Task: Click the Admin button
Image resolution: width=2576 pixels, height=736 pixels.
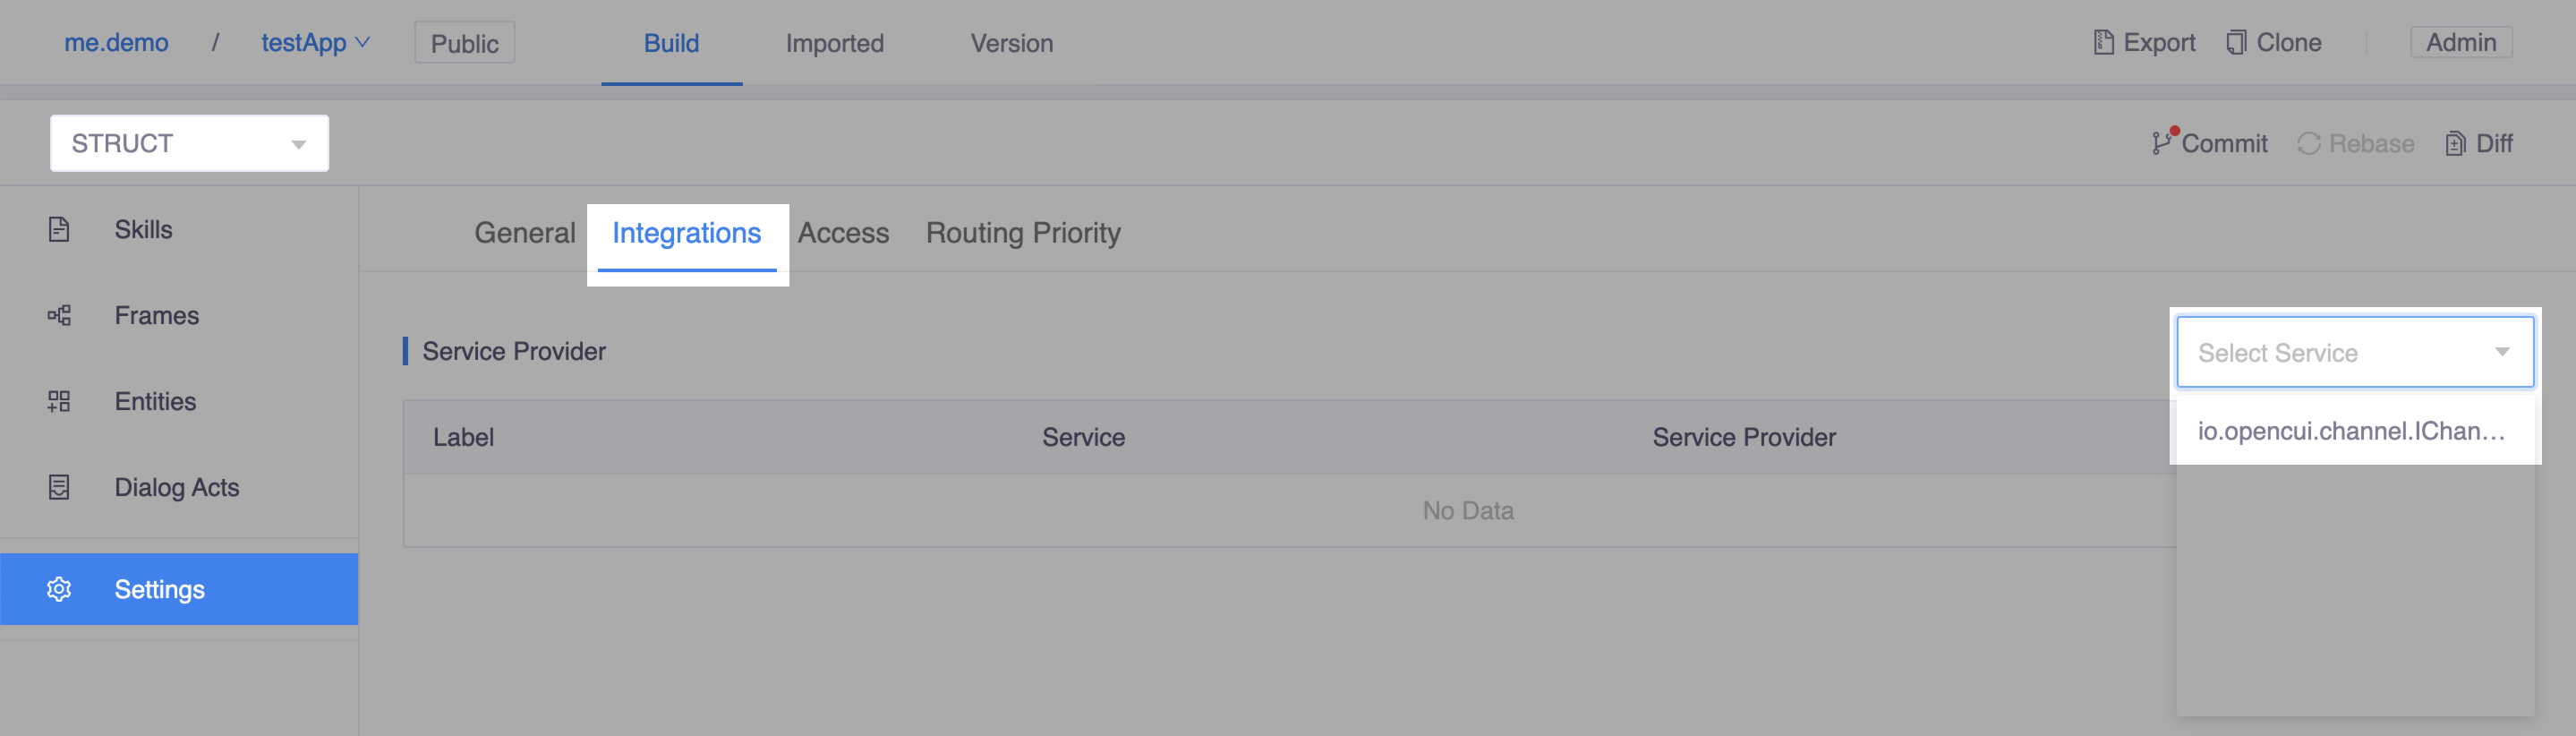Action: [x=2461, y=42]
